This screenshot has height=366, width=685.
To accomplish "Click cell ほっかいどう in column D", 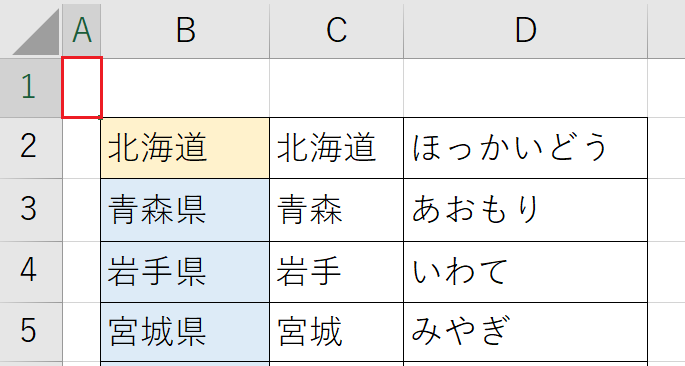I will click(x=526, y=148).
